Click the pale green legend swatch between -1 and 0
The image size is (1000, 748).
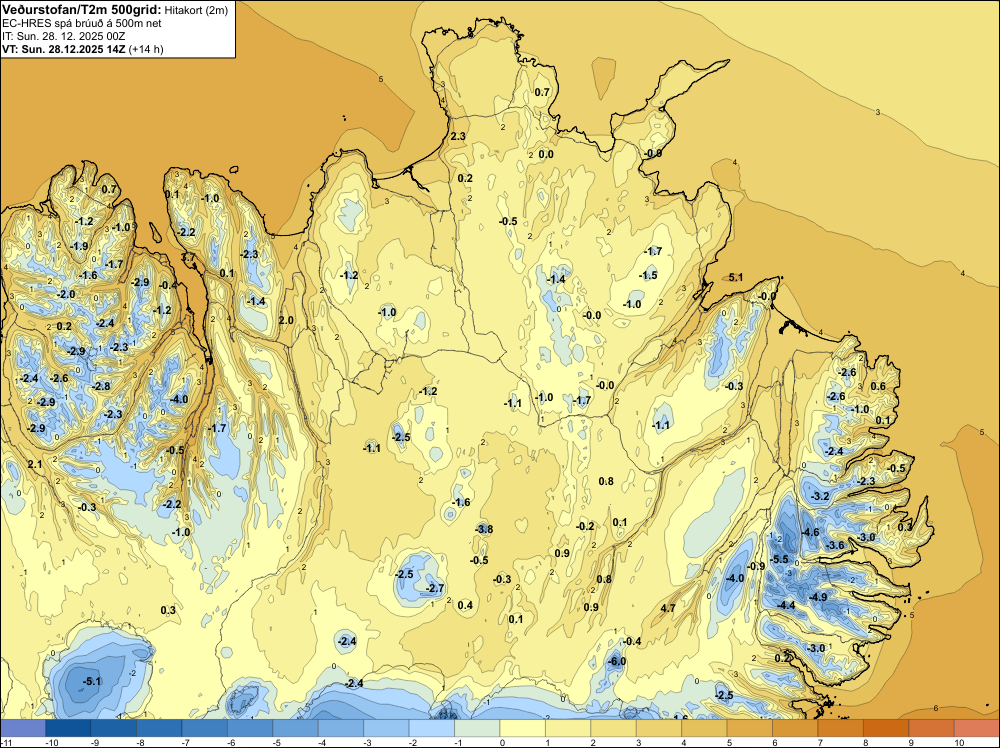[477, 728]
